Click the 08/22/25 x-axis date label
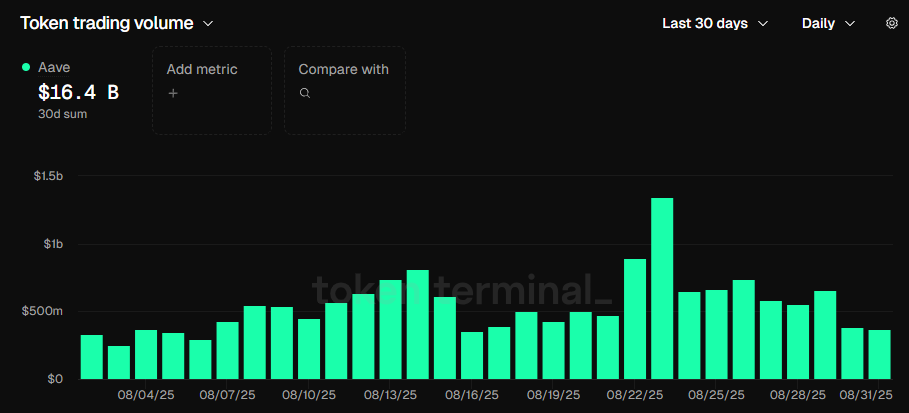This screenshot has height=413, width=909. 635,395
